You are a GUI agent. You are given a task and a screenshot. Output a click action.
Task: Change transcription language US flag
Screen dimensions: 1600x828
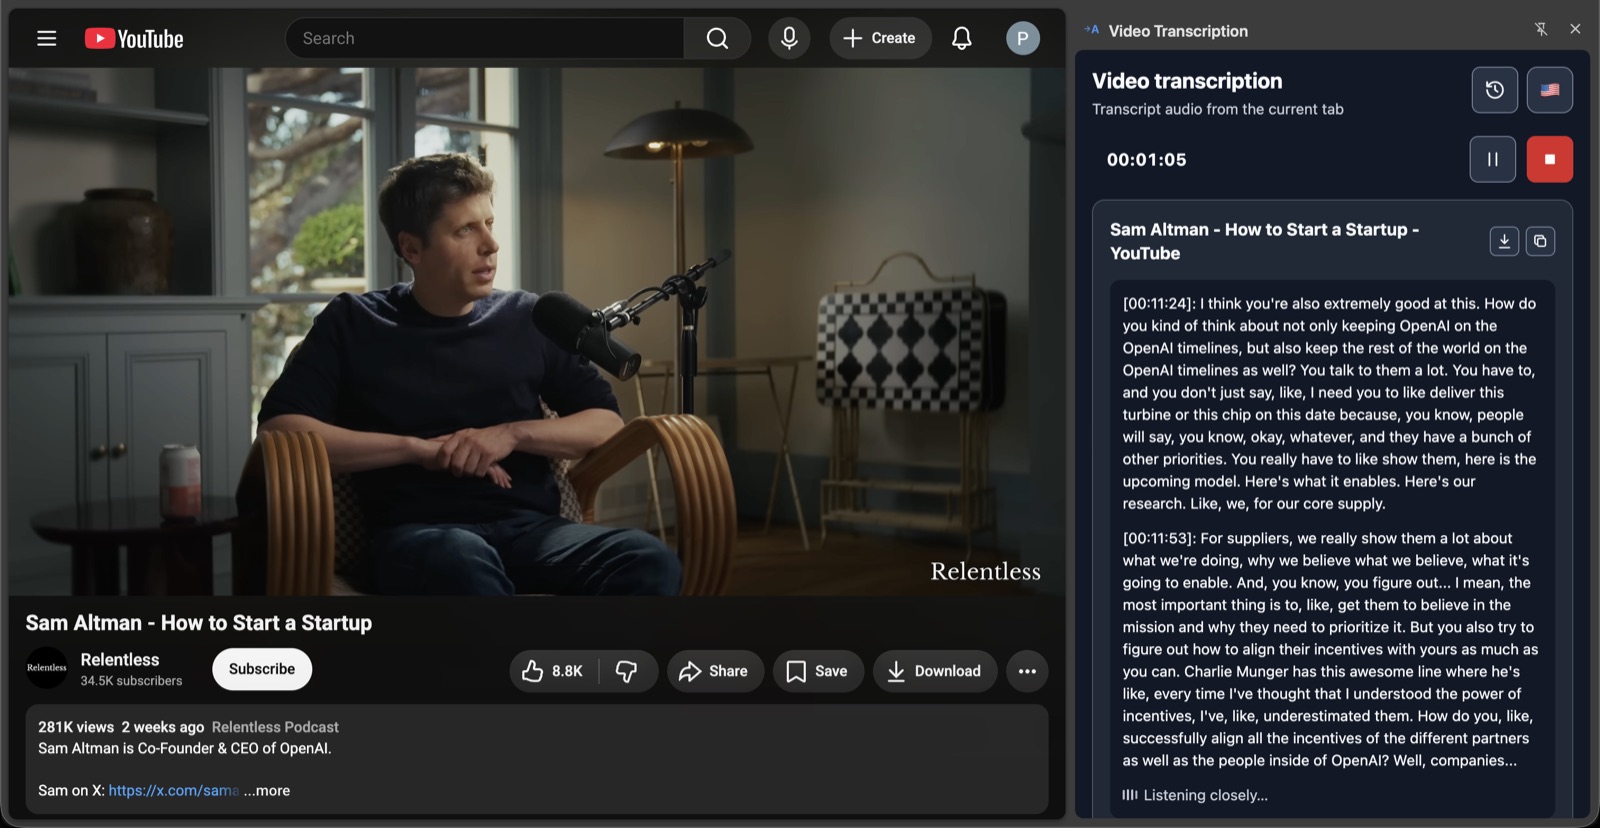coord(1550,90)
